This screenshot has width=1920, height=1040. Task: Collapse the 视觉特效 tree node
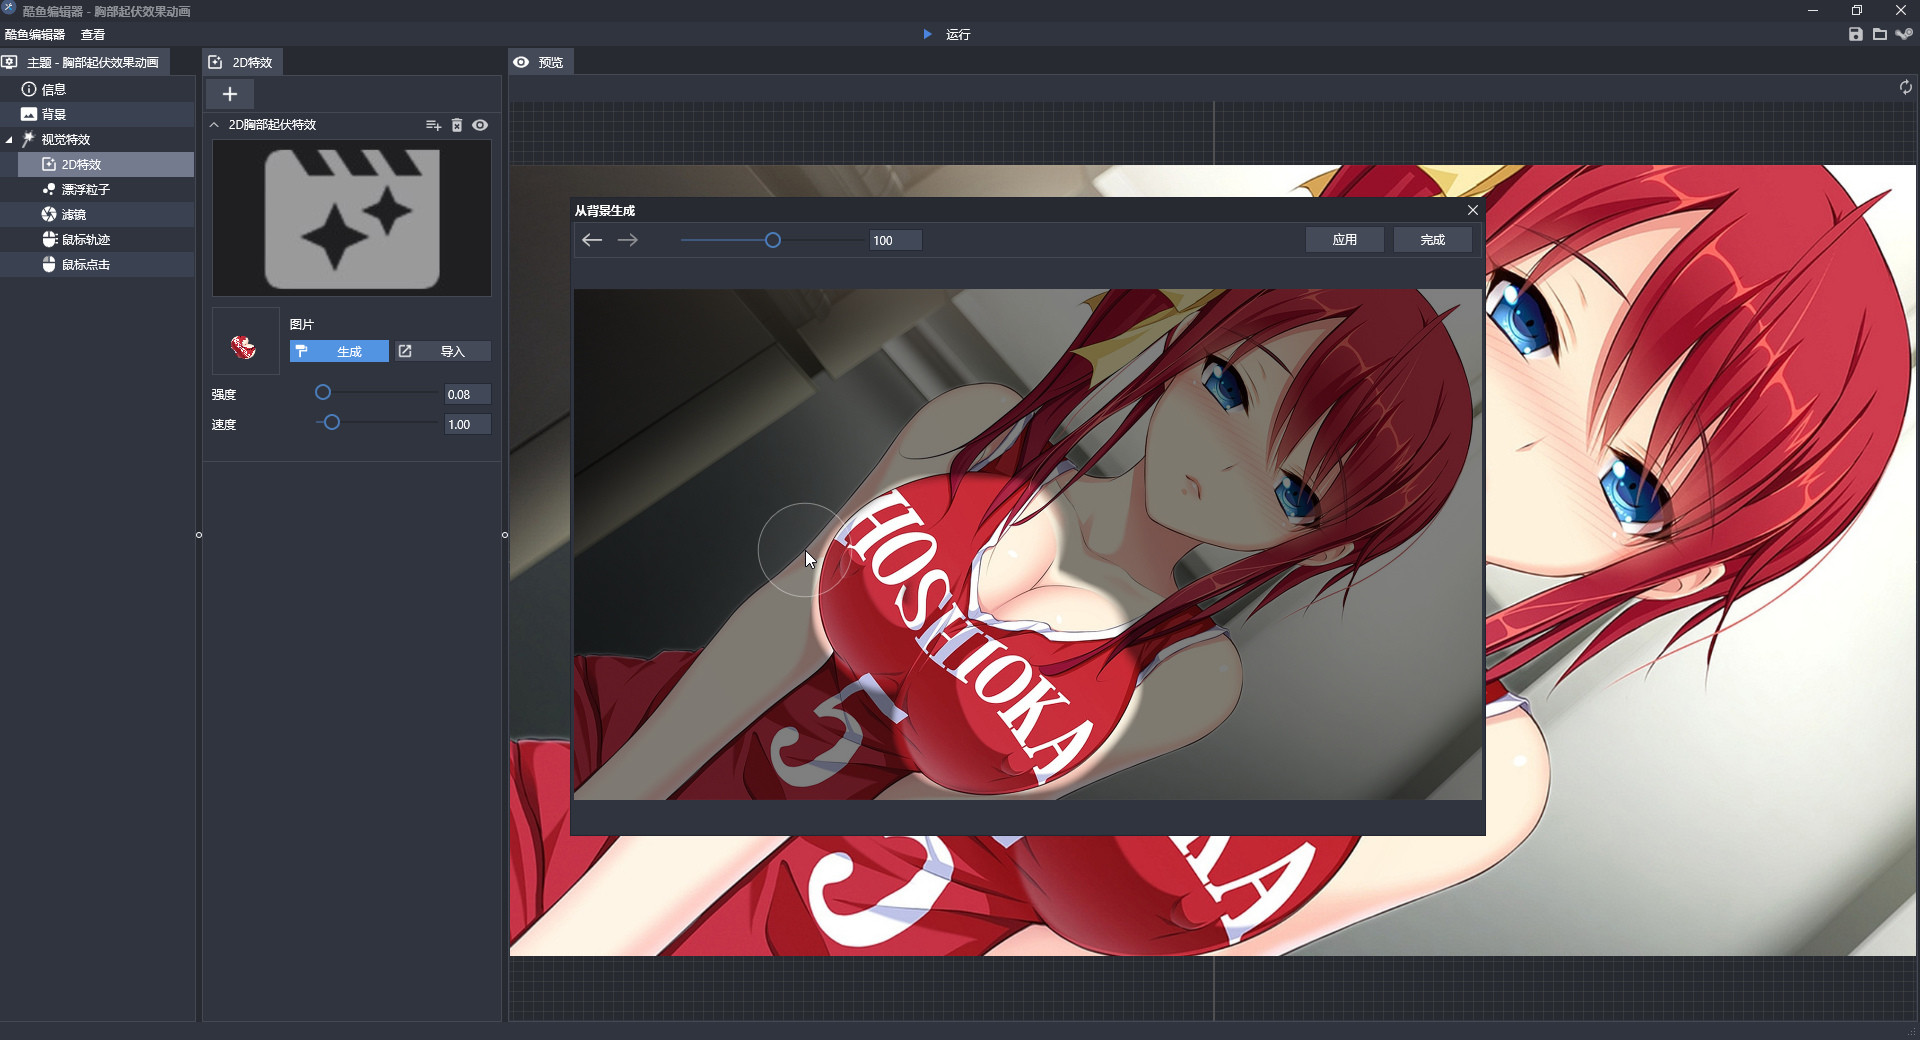(9, 140)
